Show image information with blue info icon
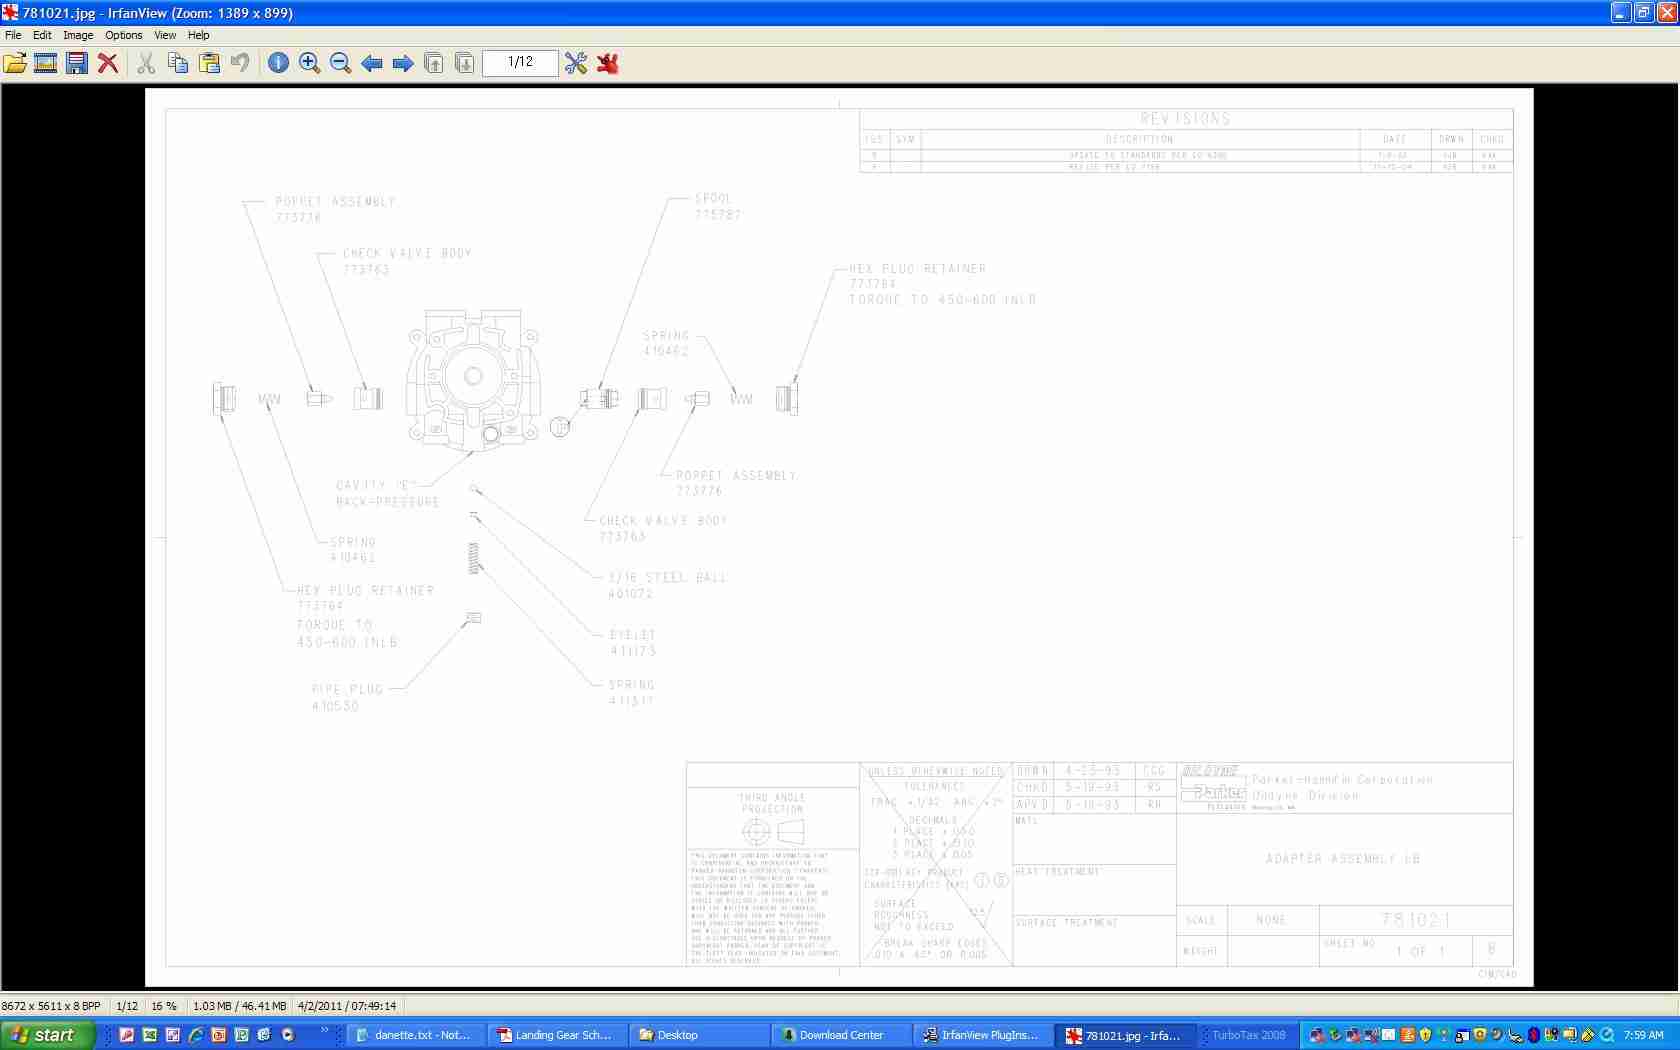The width and height of the screenshot is (1680, 1050). point(278,63)
